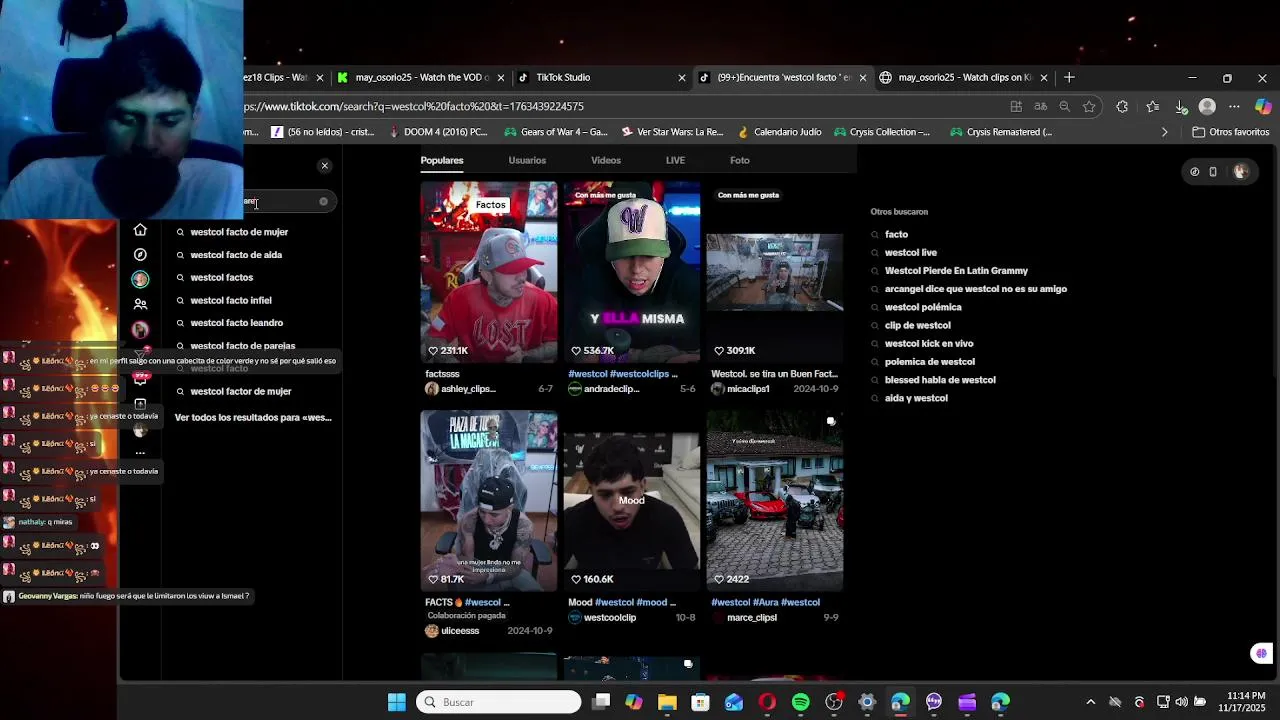Open the TikTok coins icon at top right

pyautogui.click(x=1194, y=172)
